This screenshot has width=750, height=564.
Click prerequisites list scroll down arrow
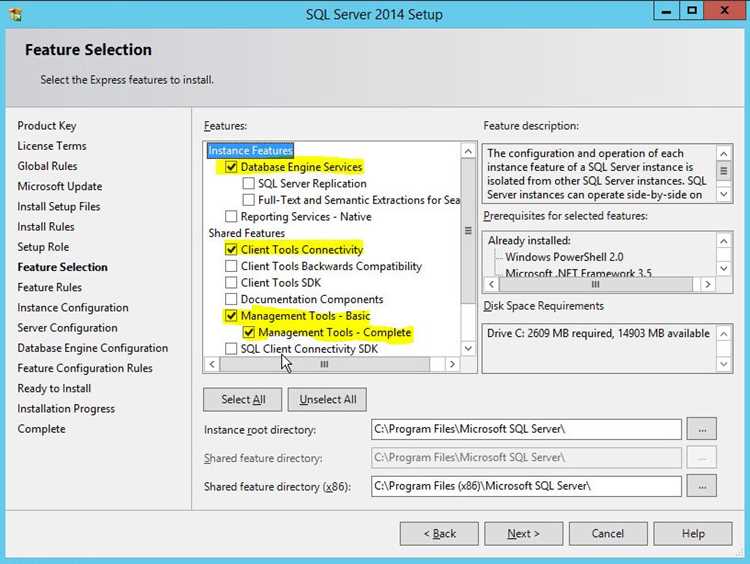(x=724, y=268)
